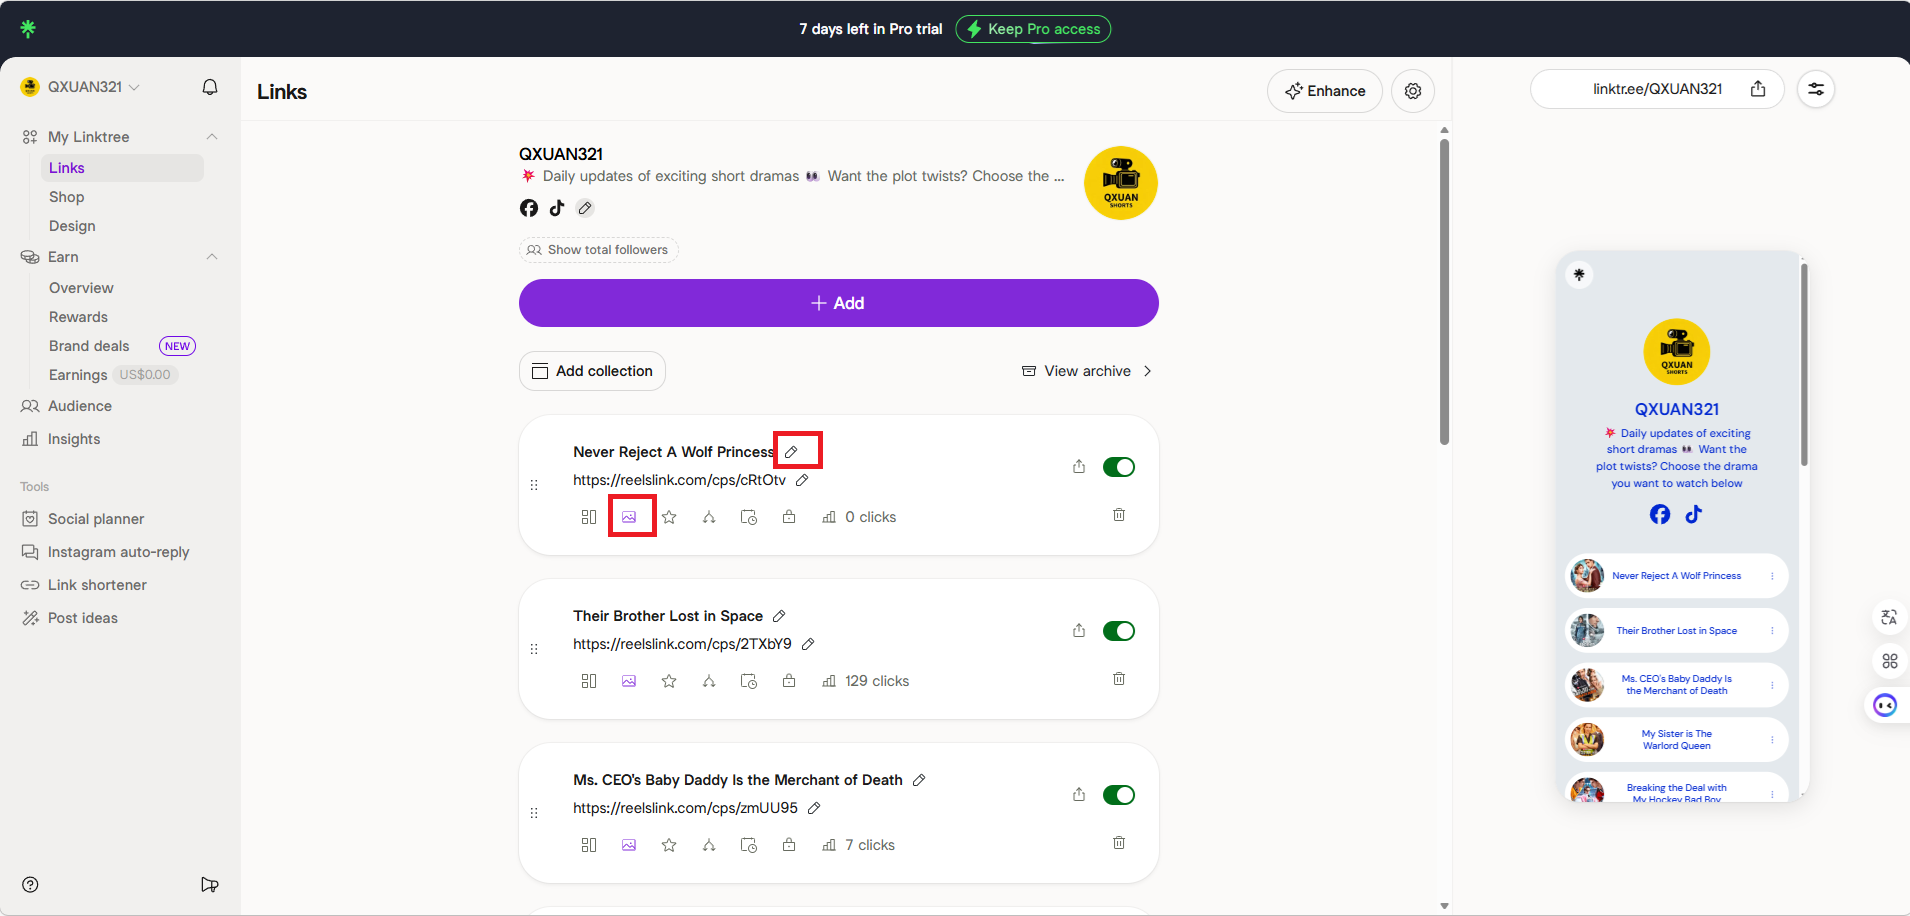Image resolution: width=1910 pixels, height=916 pixels.
Task: Click the main links list scrollbar
Action: [x=1444, y=290]
